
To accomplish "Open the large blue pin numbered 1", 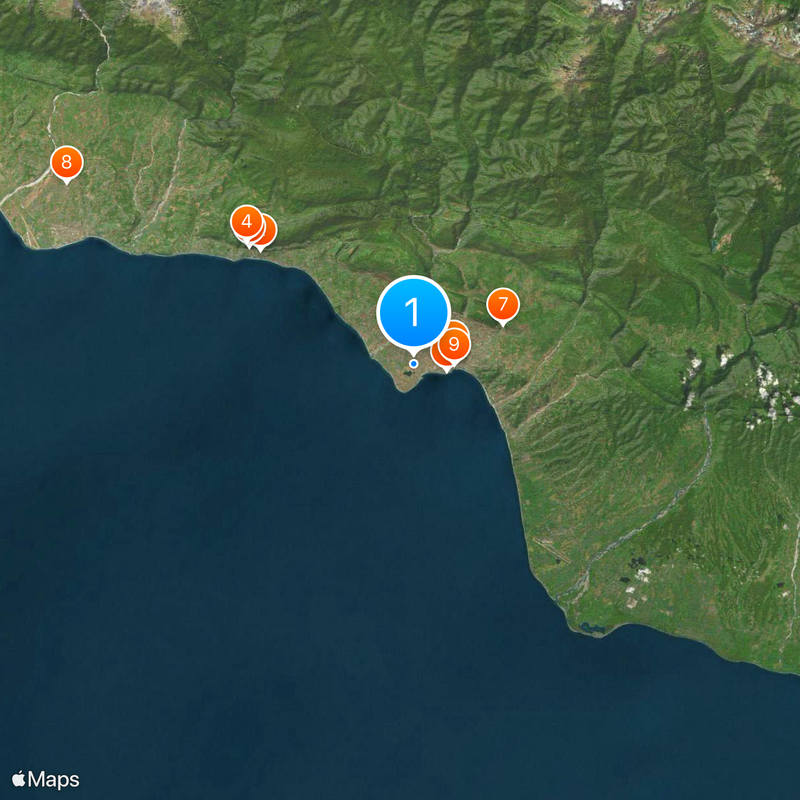I will 413,313.
